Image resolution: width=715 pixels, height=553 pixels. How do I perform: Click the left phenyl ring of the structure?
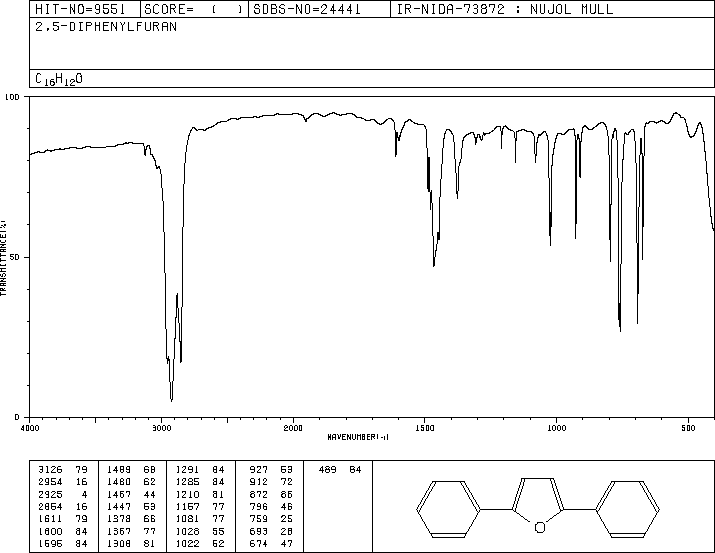tap(448, 509)
